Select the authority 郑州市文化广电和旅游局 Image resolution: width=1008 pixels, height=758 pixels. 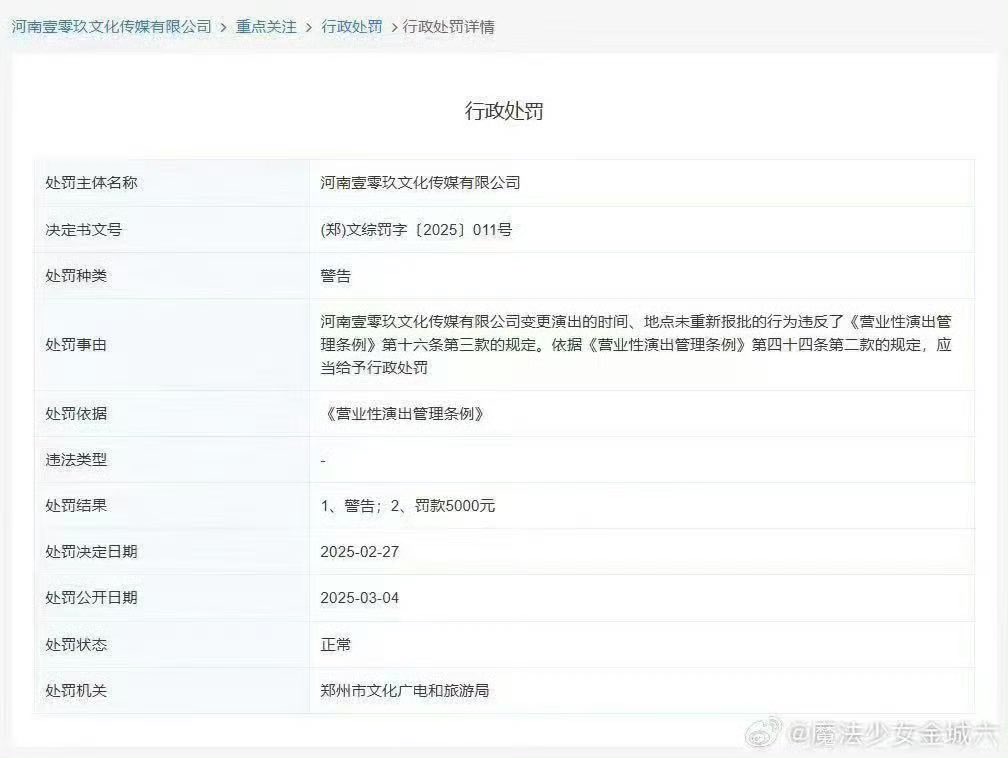tap(404, 690)
